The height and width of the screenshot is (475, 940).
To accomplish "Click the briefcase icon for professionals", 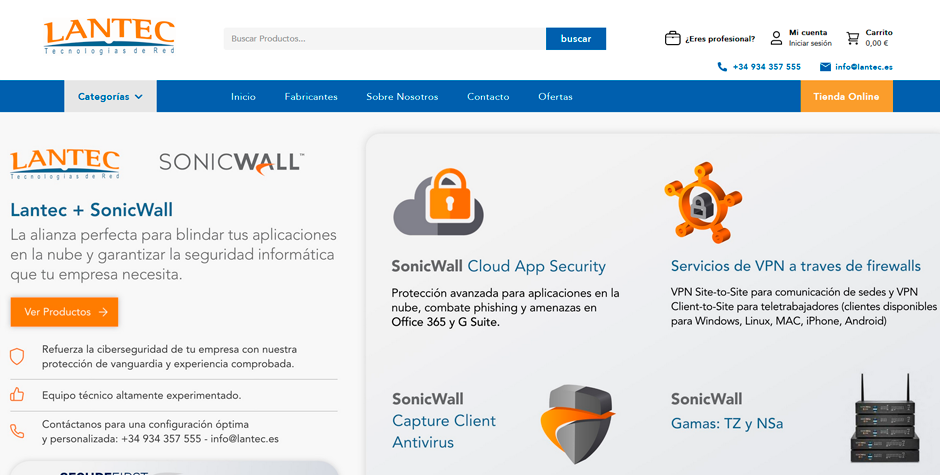I will 673,38.
